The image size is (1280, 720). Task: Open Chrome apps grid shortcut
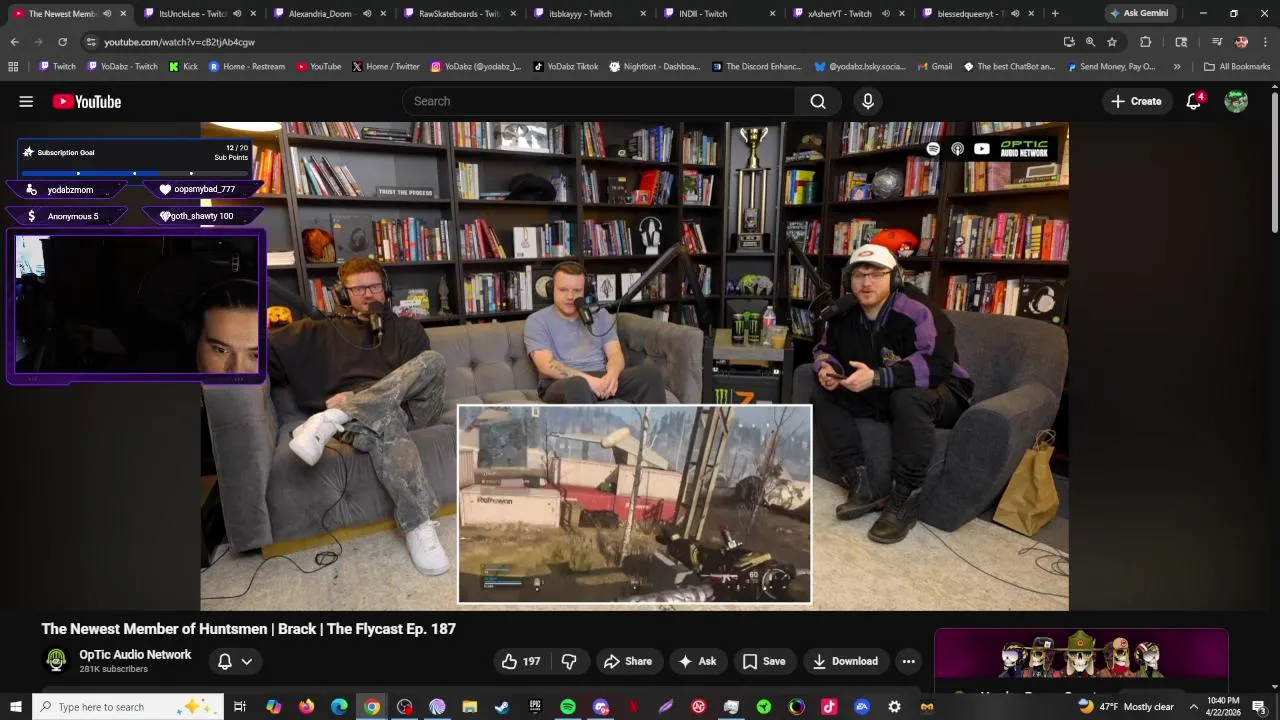pyautogui.click(x=13, y=67)
